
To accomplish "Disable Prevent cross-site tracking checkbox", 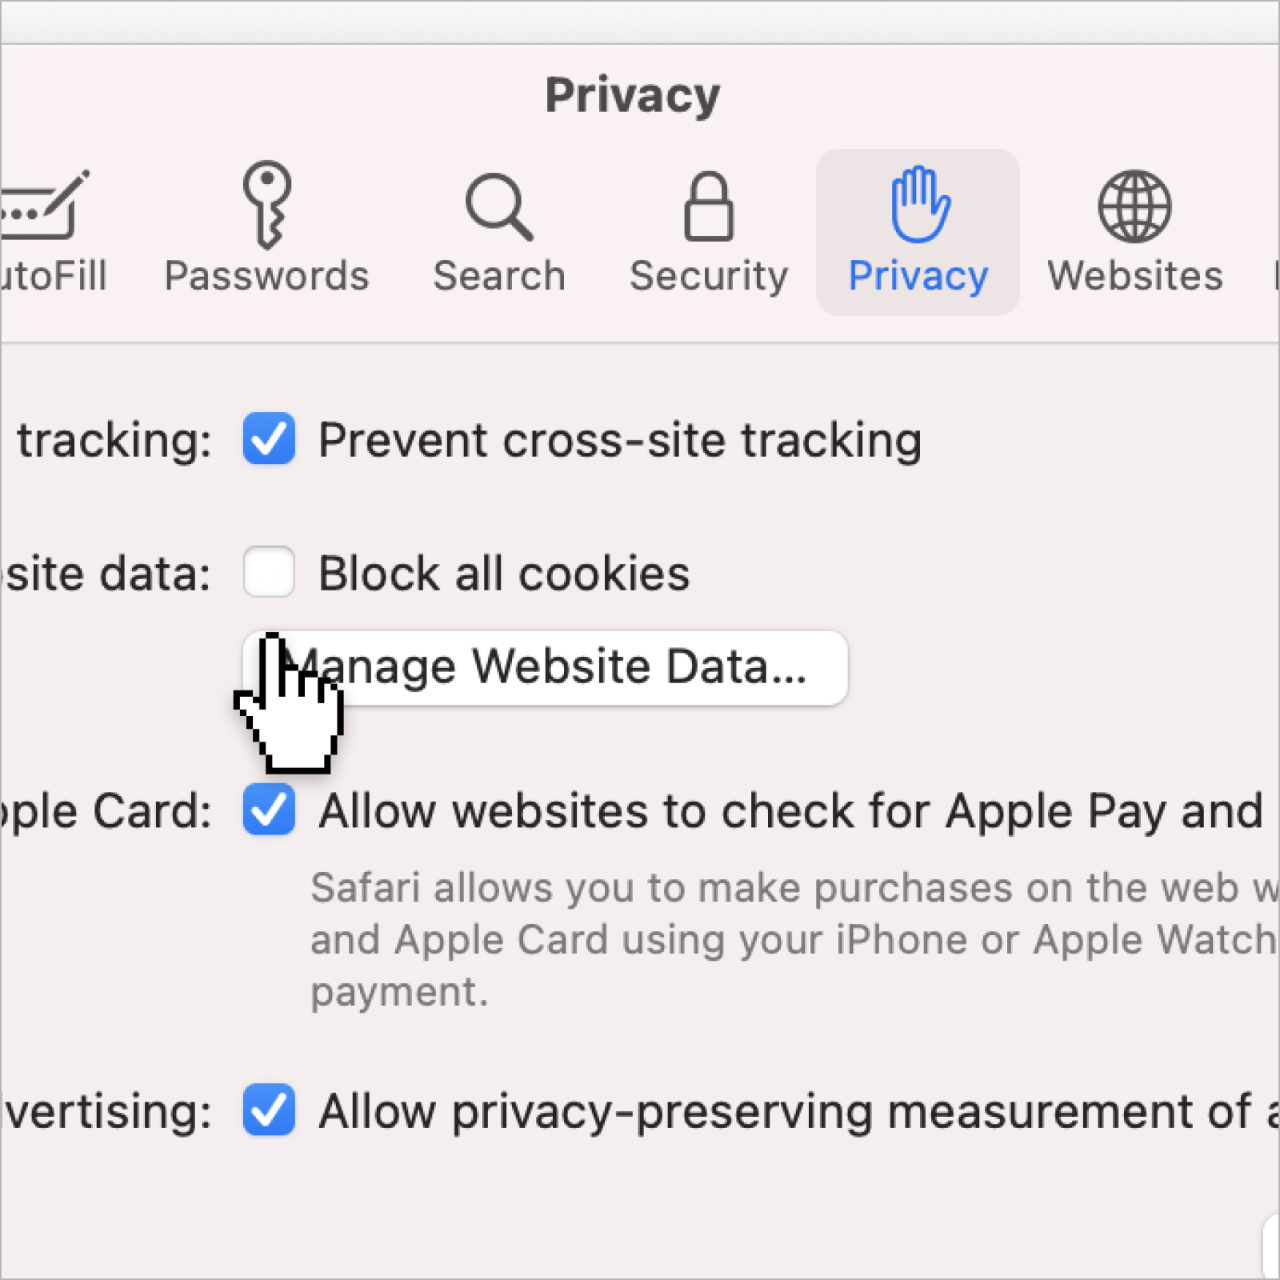I will (x=269, y=439).
